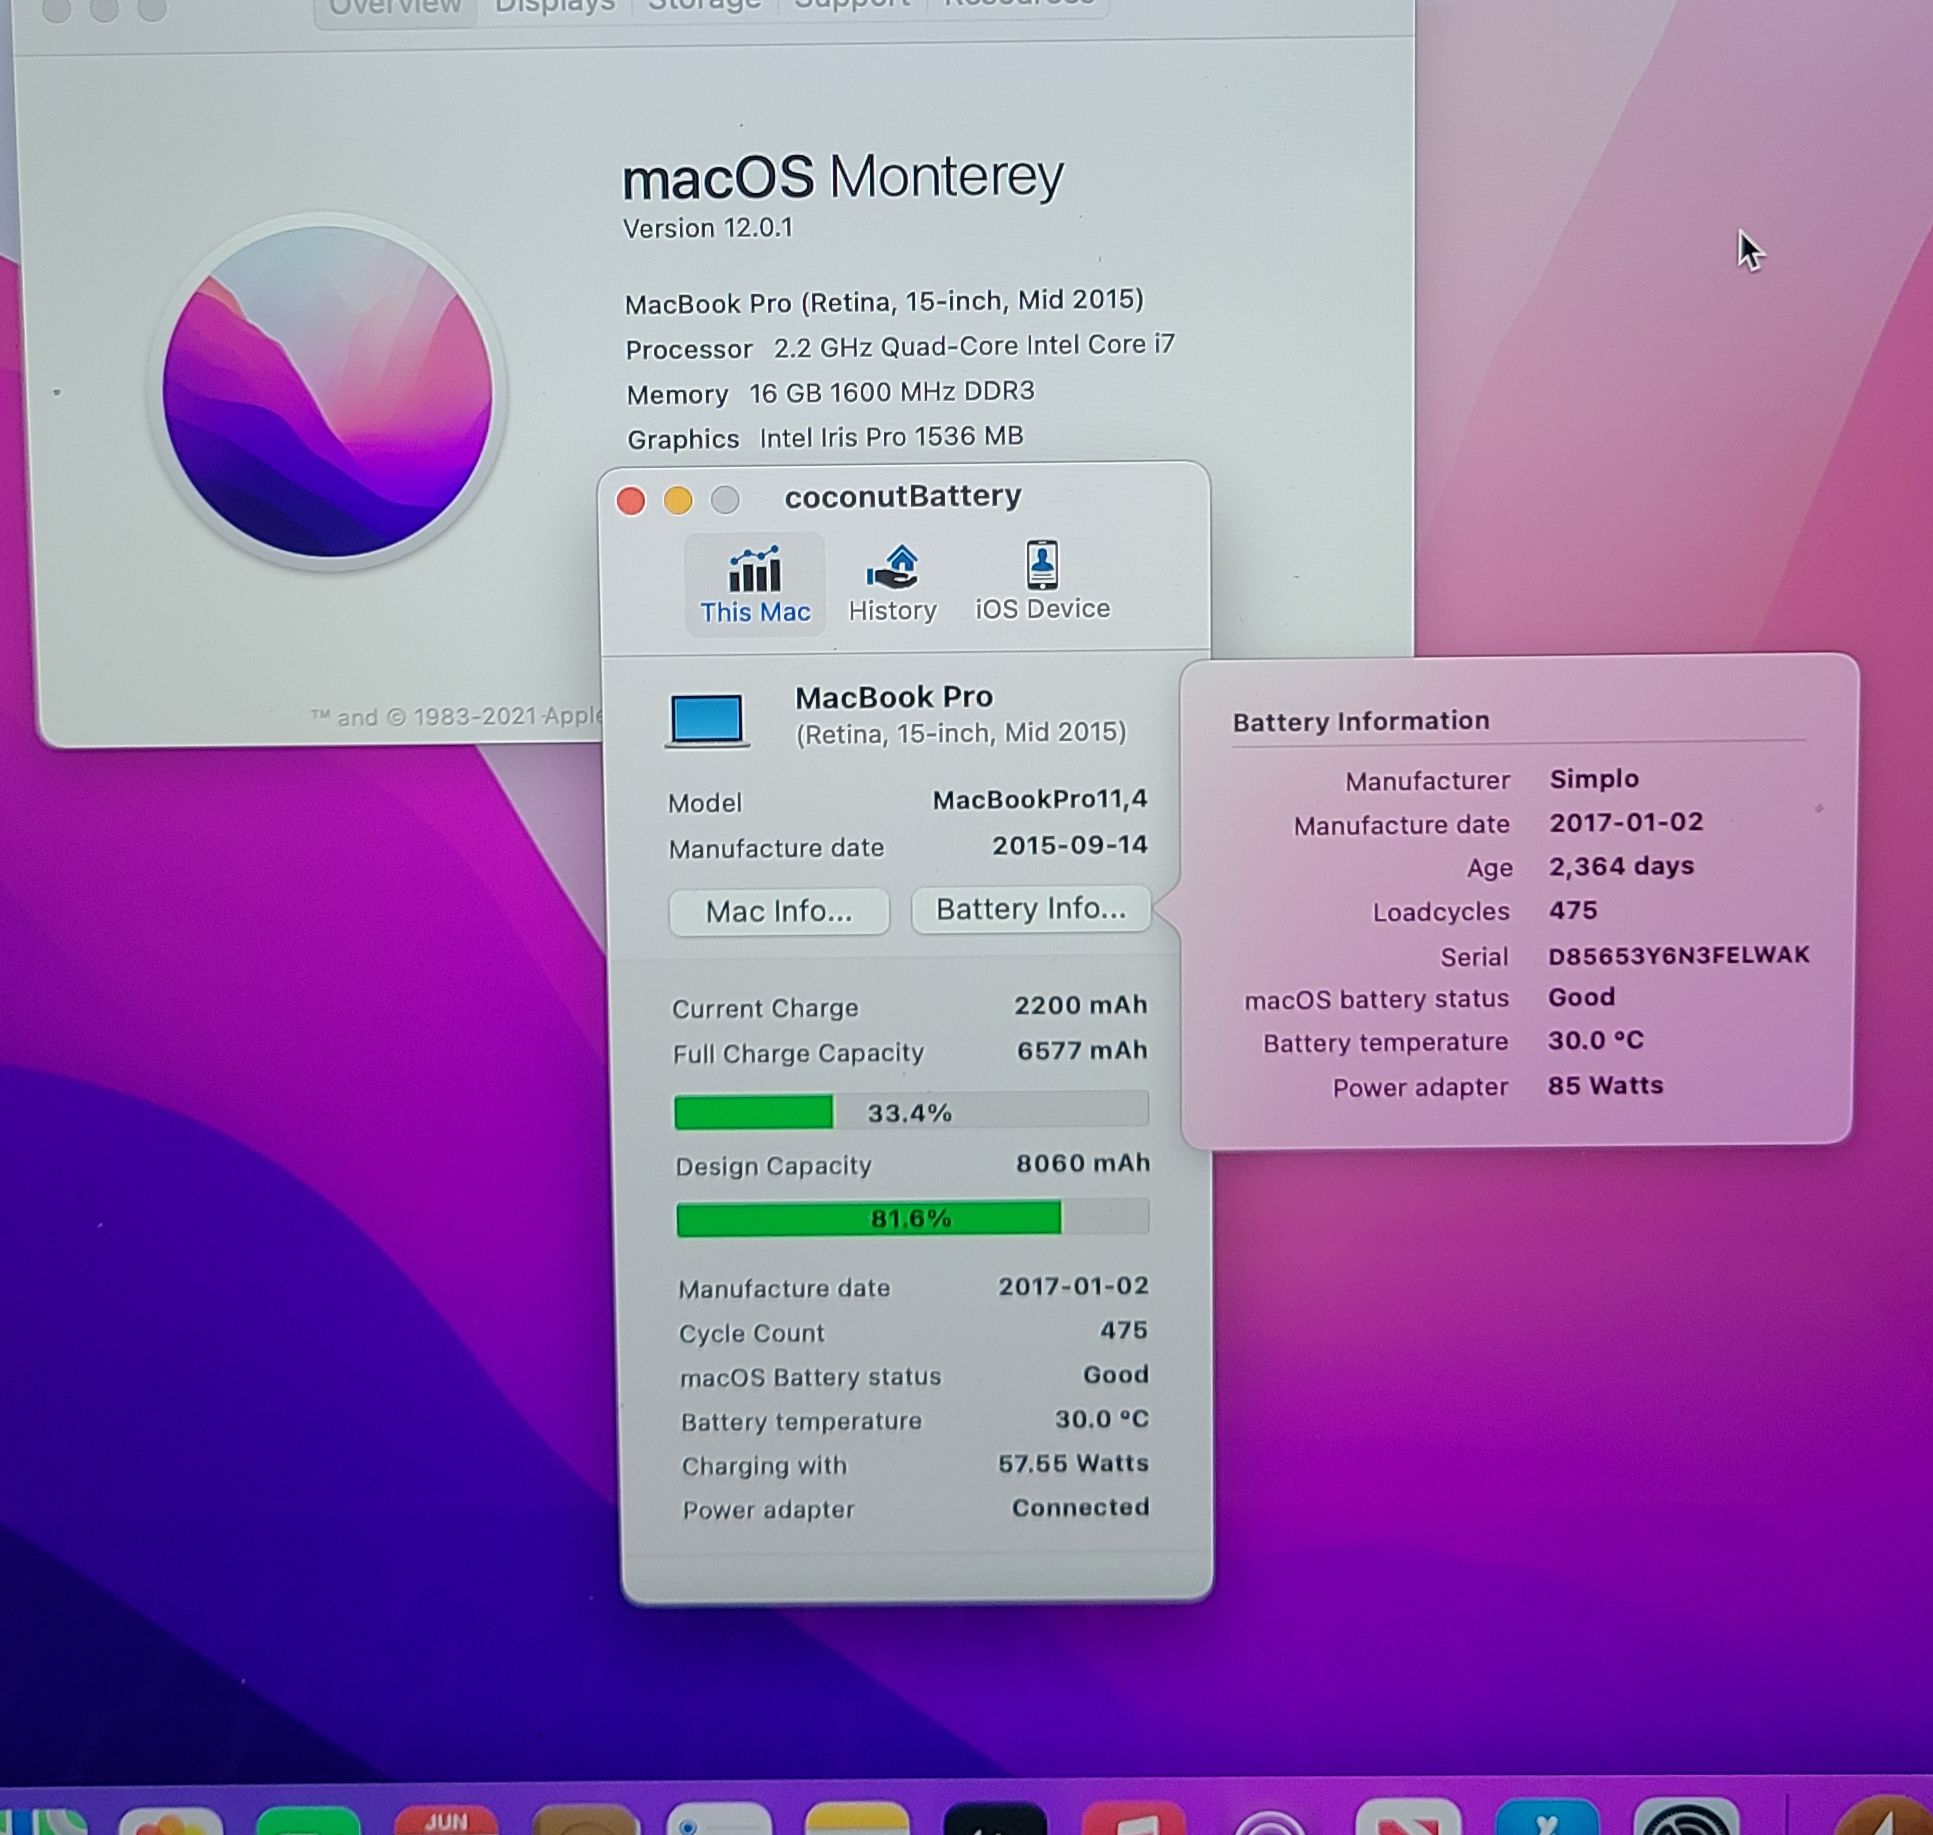The height and width of the screenshot is (1835, 1933).
Task: Click the memory value 16 GB 1600 MHz DDR3
Action: click(892, 392)
